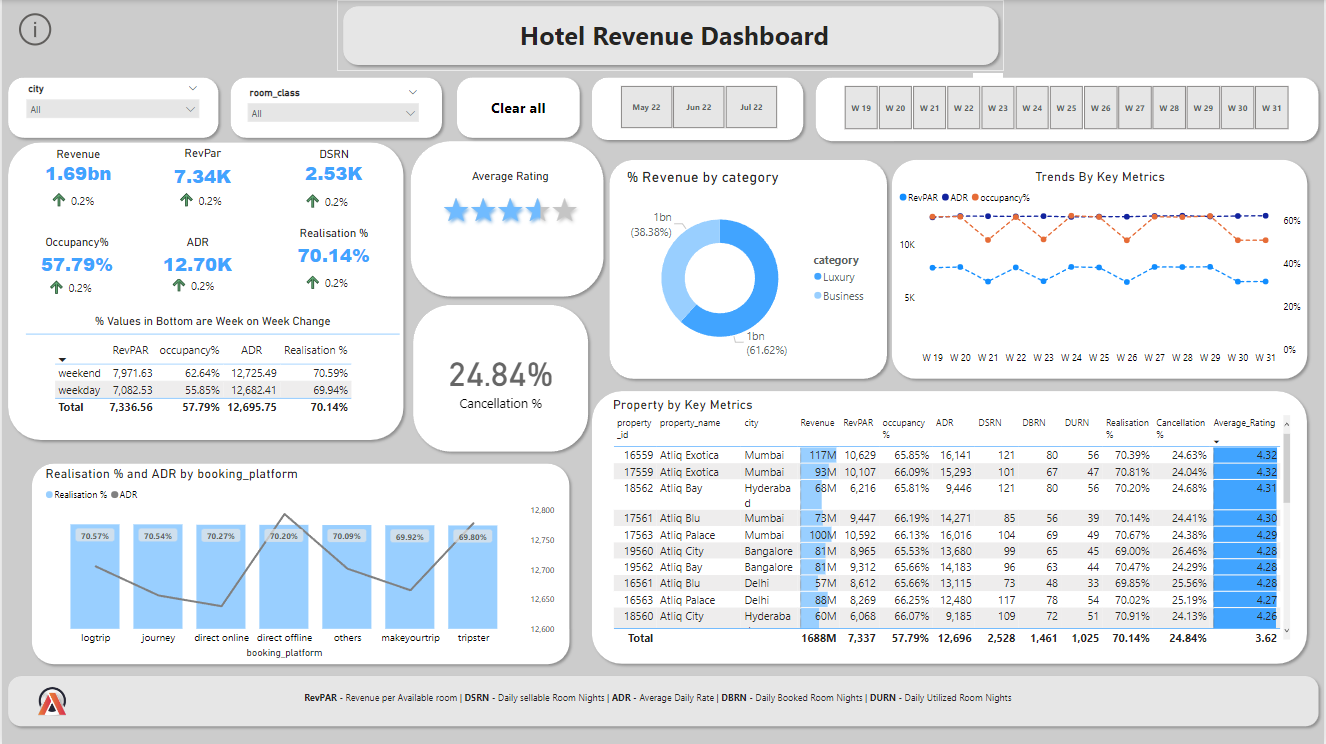Sort table by Revenue column header
1326x744 pixels.
[817, 423]
